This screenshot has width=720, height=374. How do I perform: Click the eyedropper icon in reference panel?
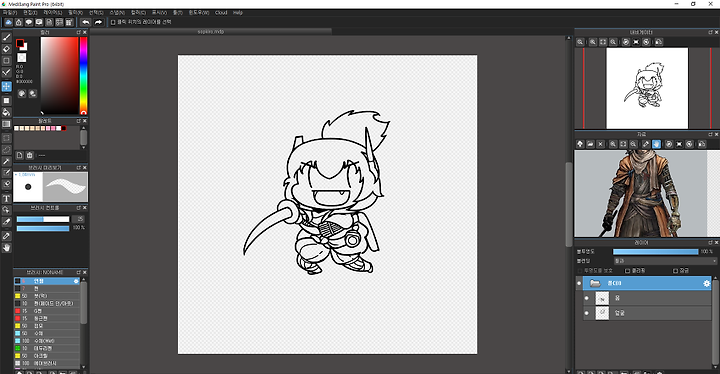(x=646, y=144)
